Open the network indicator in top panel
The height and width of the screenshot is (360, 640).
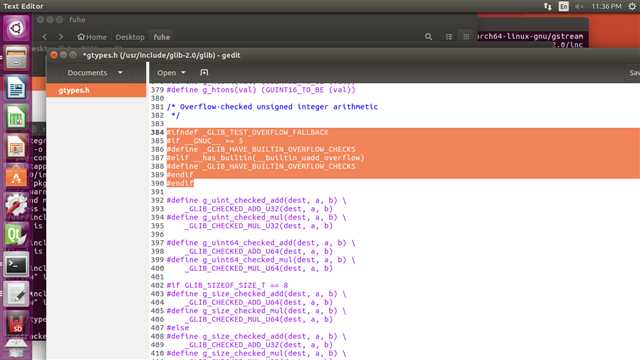(x=548, y=6)
